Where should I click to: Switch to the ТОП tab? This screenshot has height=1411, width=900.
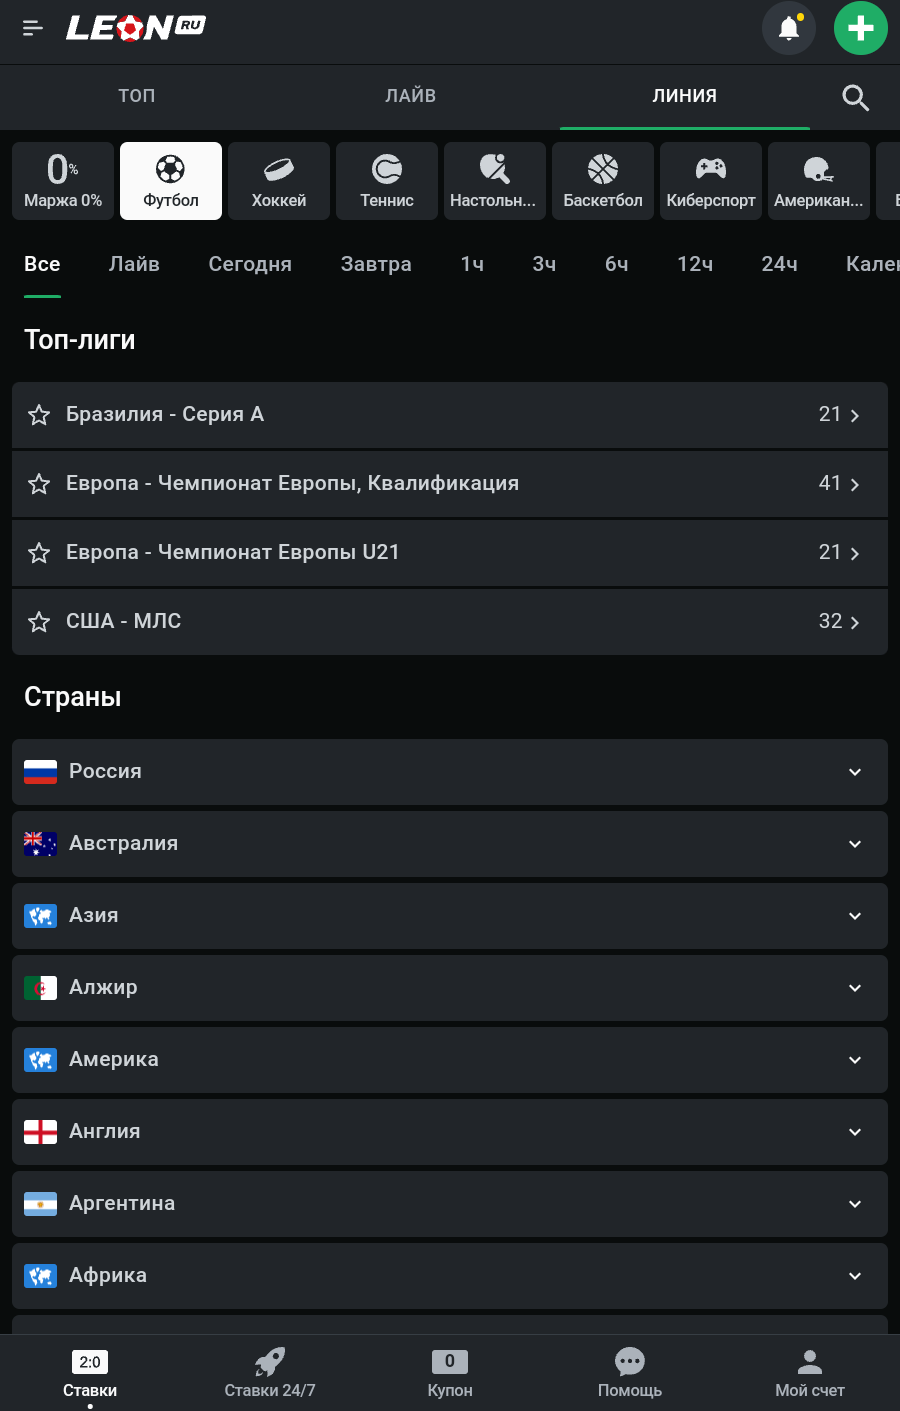click(x=137, y=96)
